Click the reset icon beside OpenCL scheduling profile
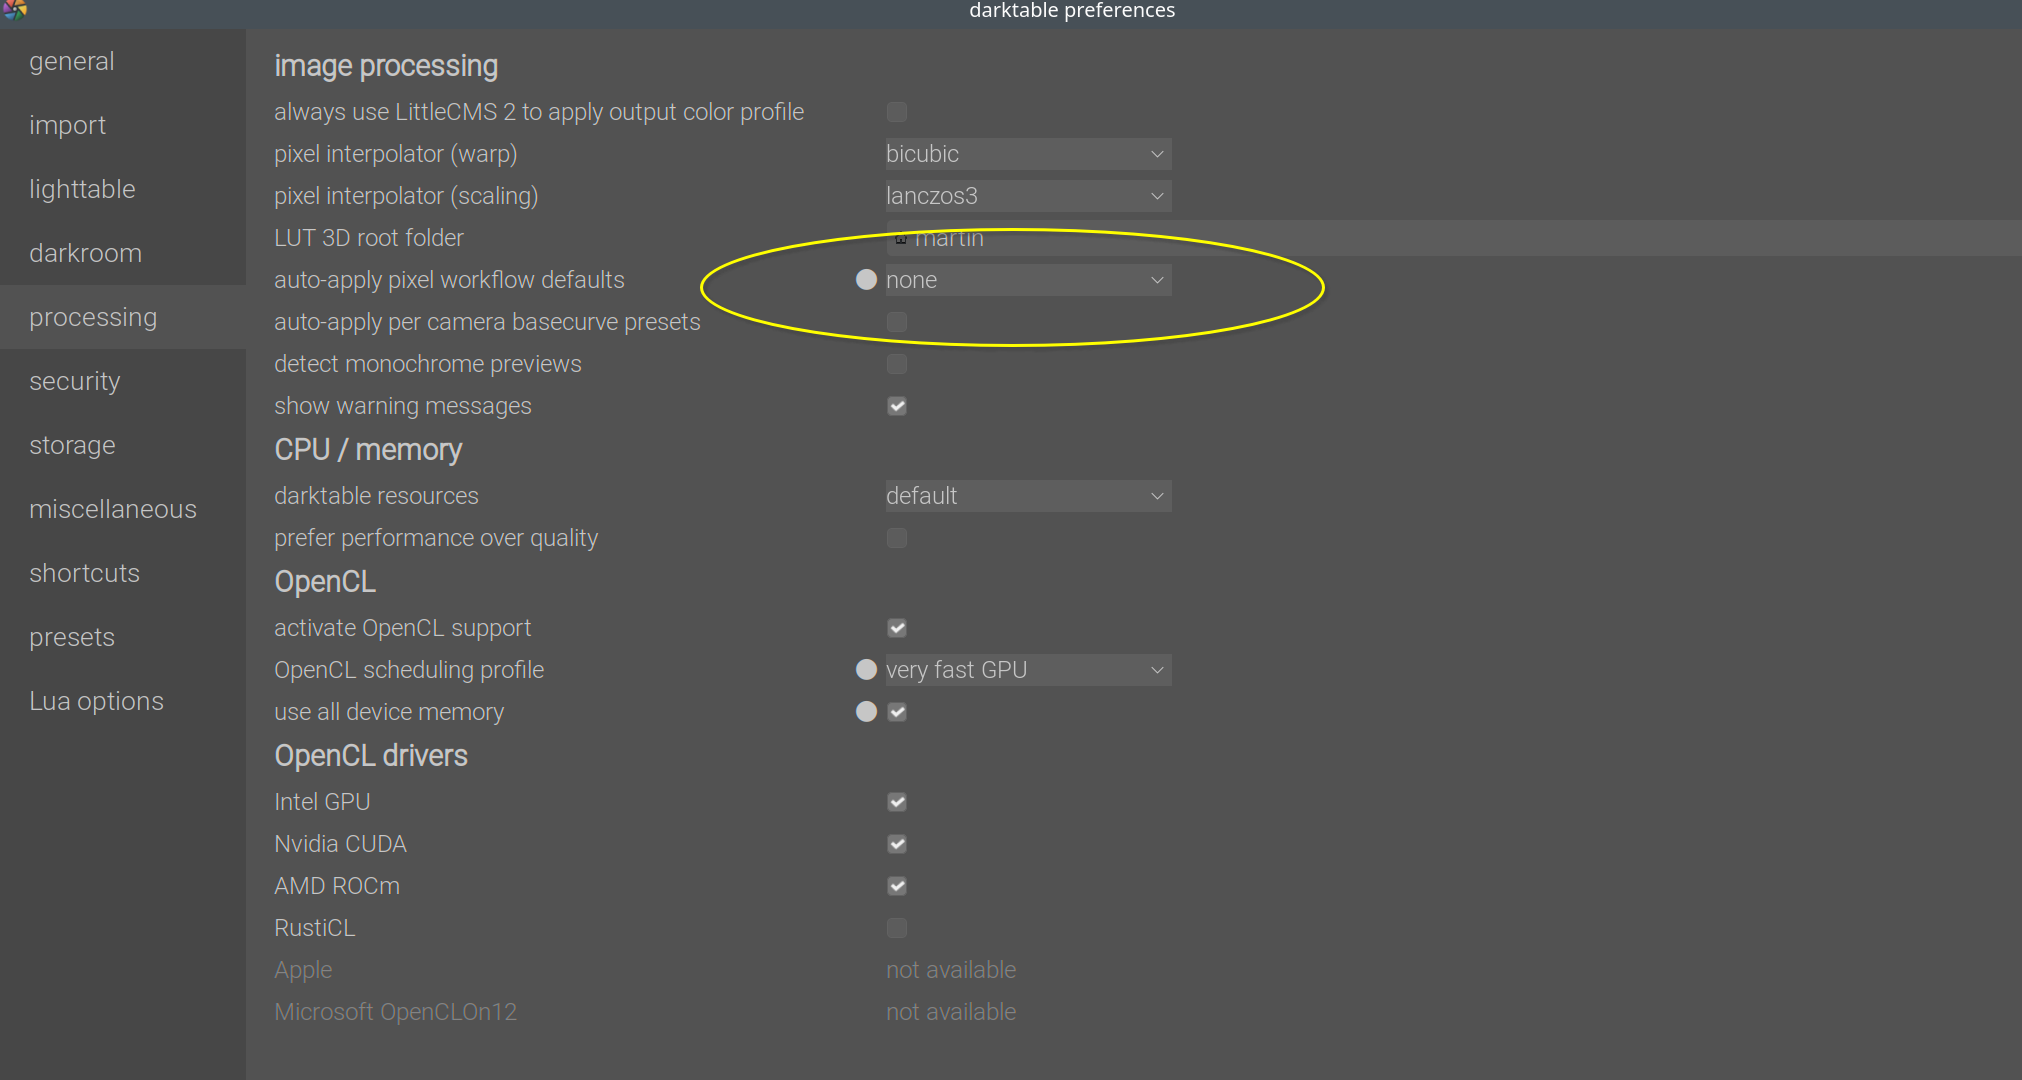 pos(866,669)
